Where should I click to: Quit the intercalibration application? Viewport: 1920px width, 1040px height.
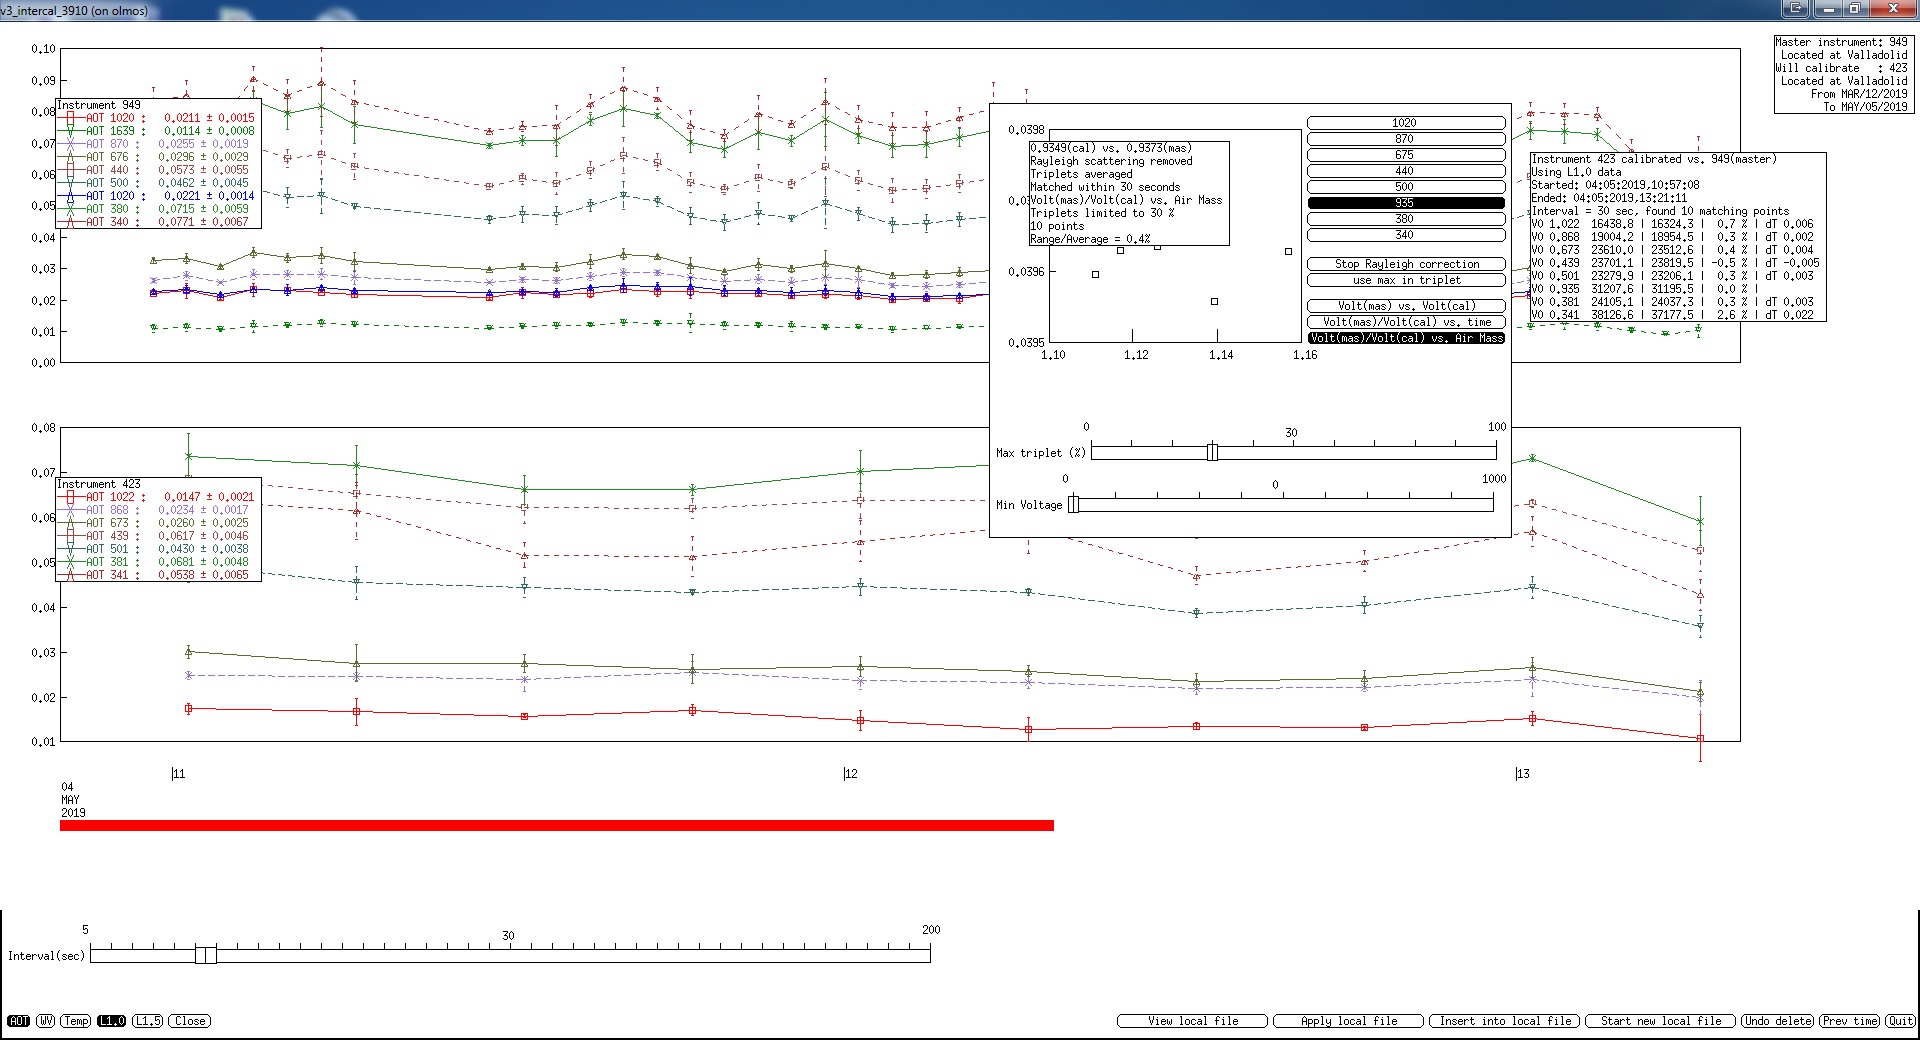click(x=1900, y=1021)
